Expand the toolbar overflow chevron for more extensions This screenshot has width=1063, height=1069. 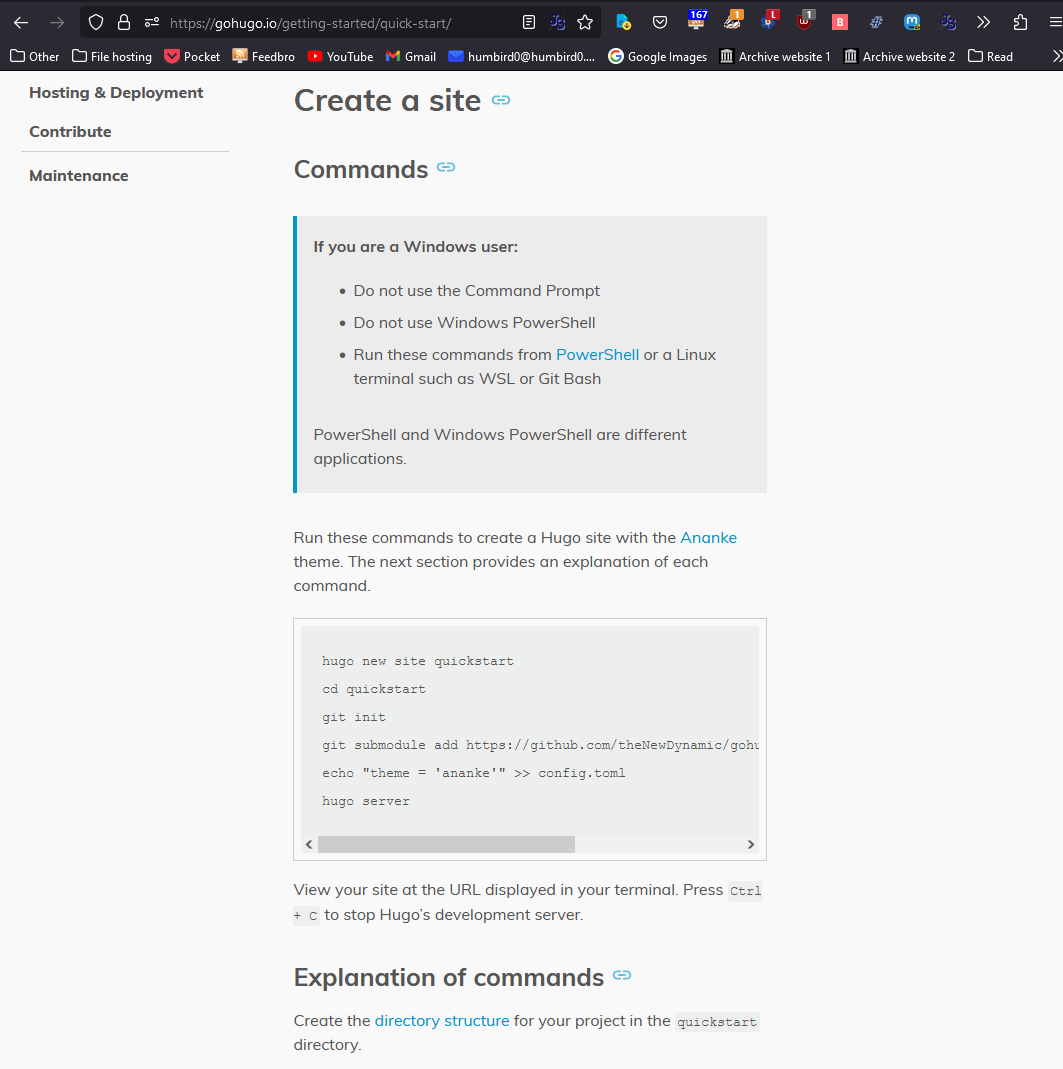tap(984, 22)
